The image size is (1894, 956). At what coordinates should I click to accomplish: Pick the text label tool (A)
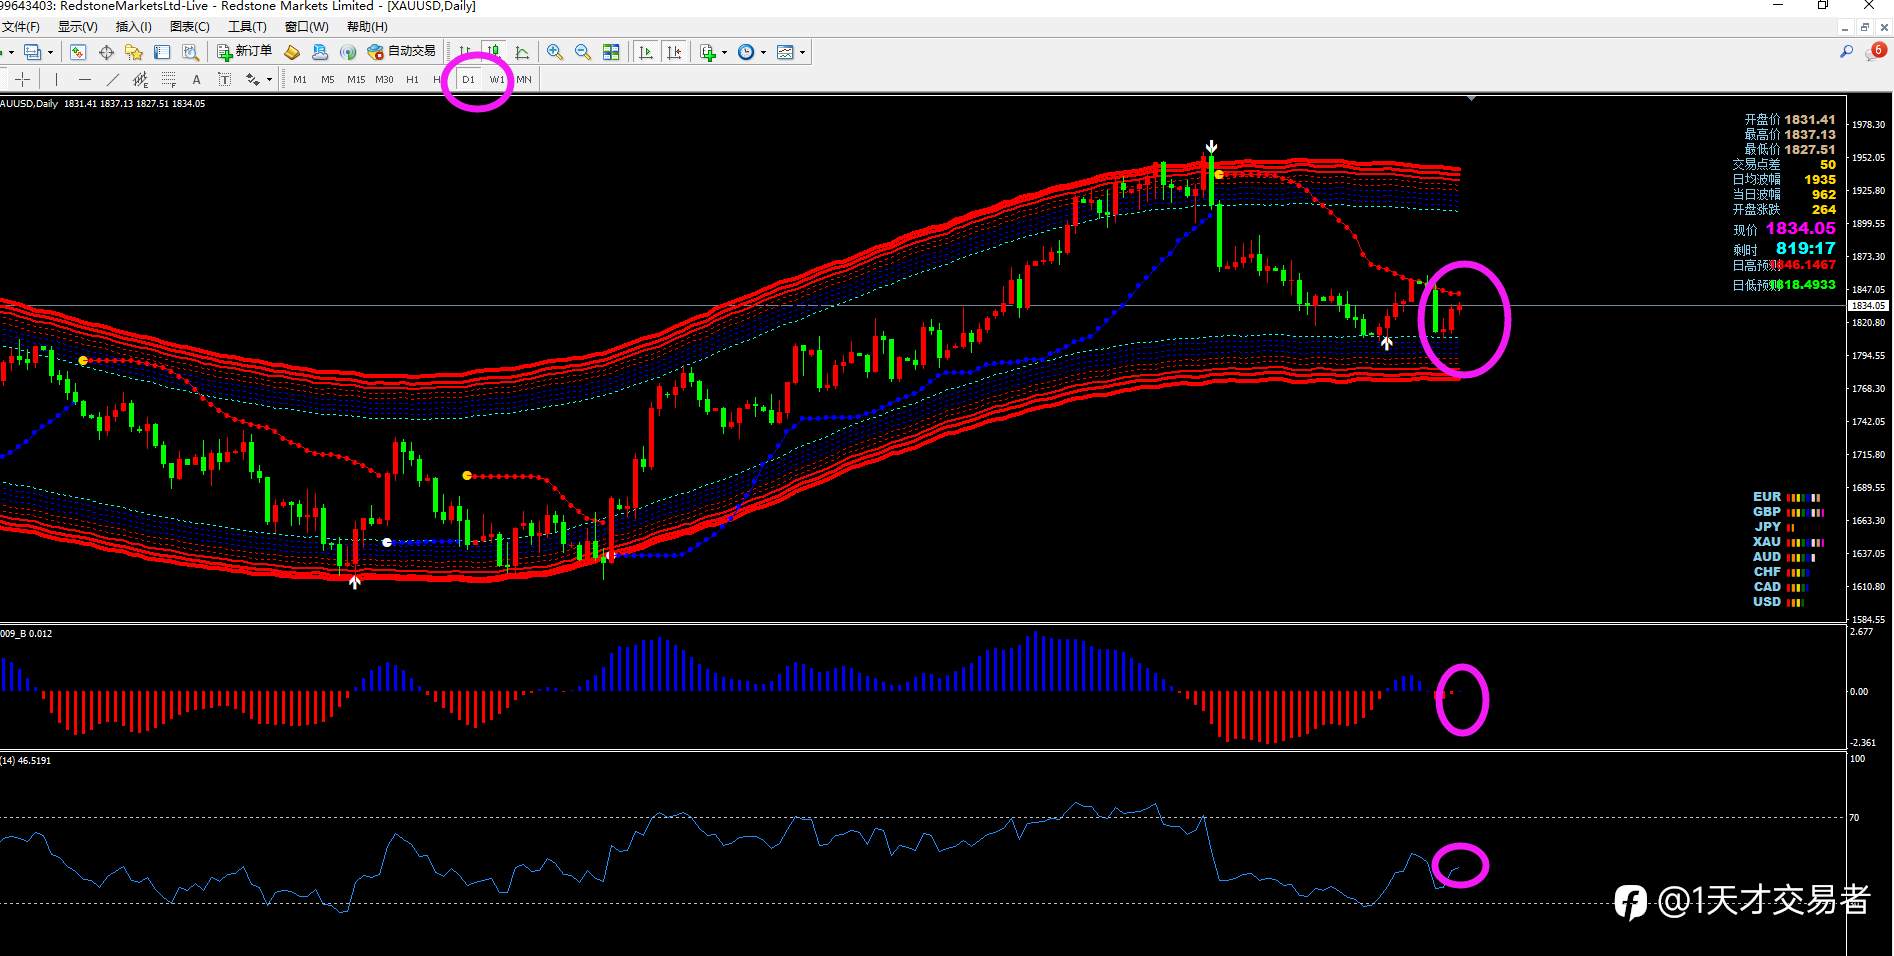point(197,79)
